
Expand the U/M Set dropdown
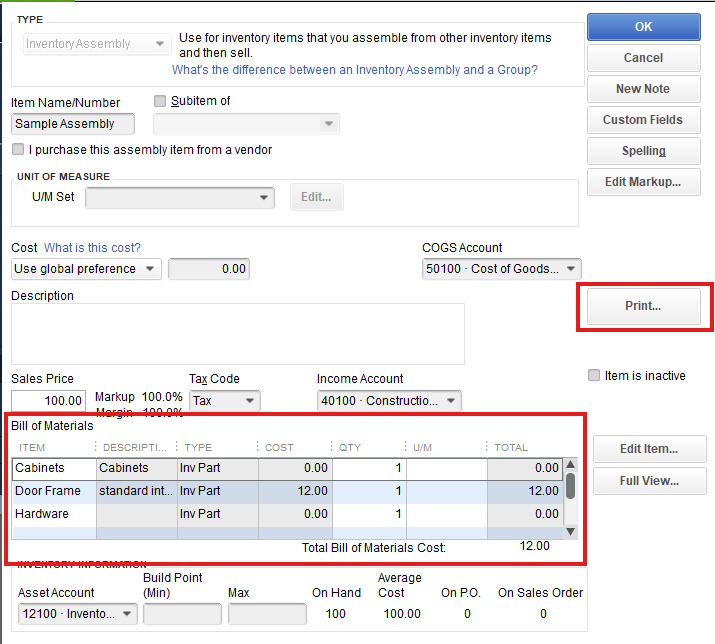pyautogui.click(x=264, y=198)
